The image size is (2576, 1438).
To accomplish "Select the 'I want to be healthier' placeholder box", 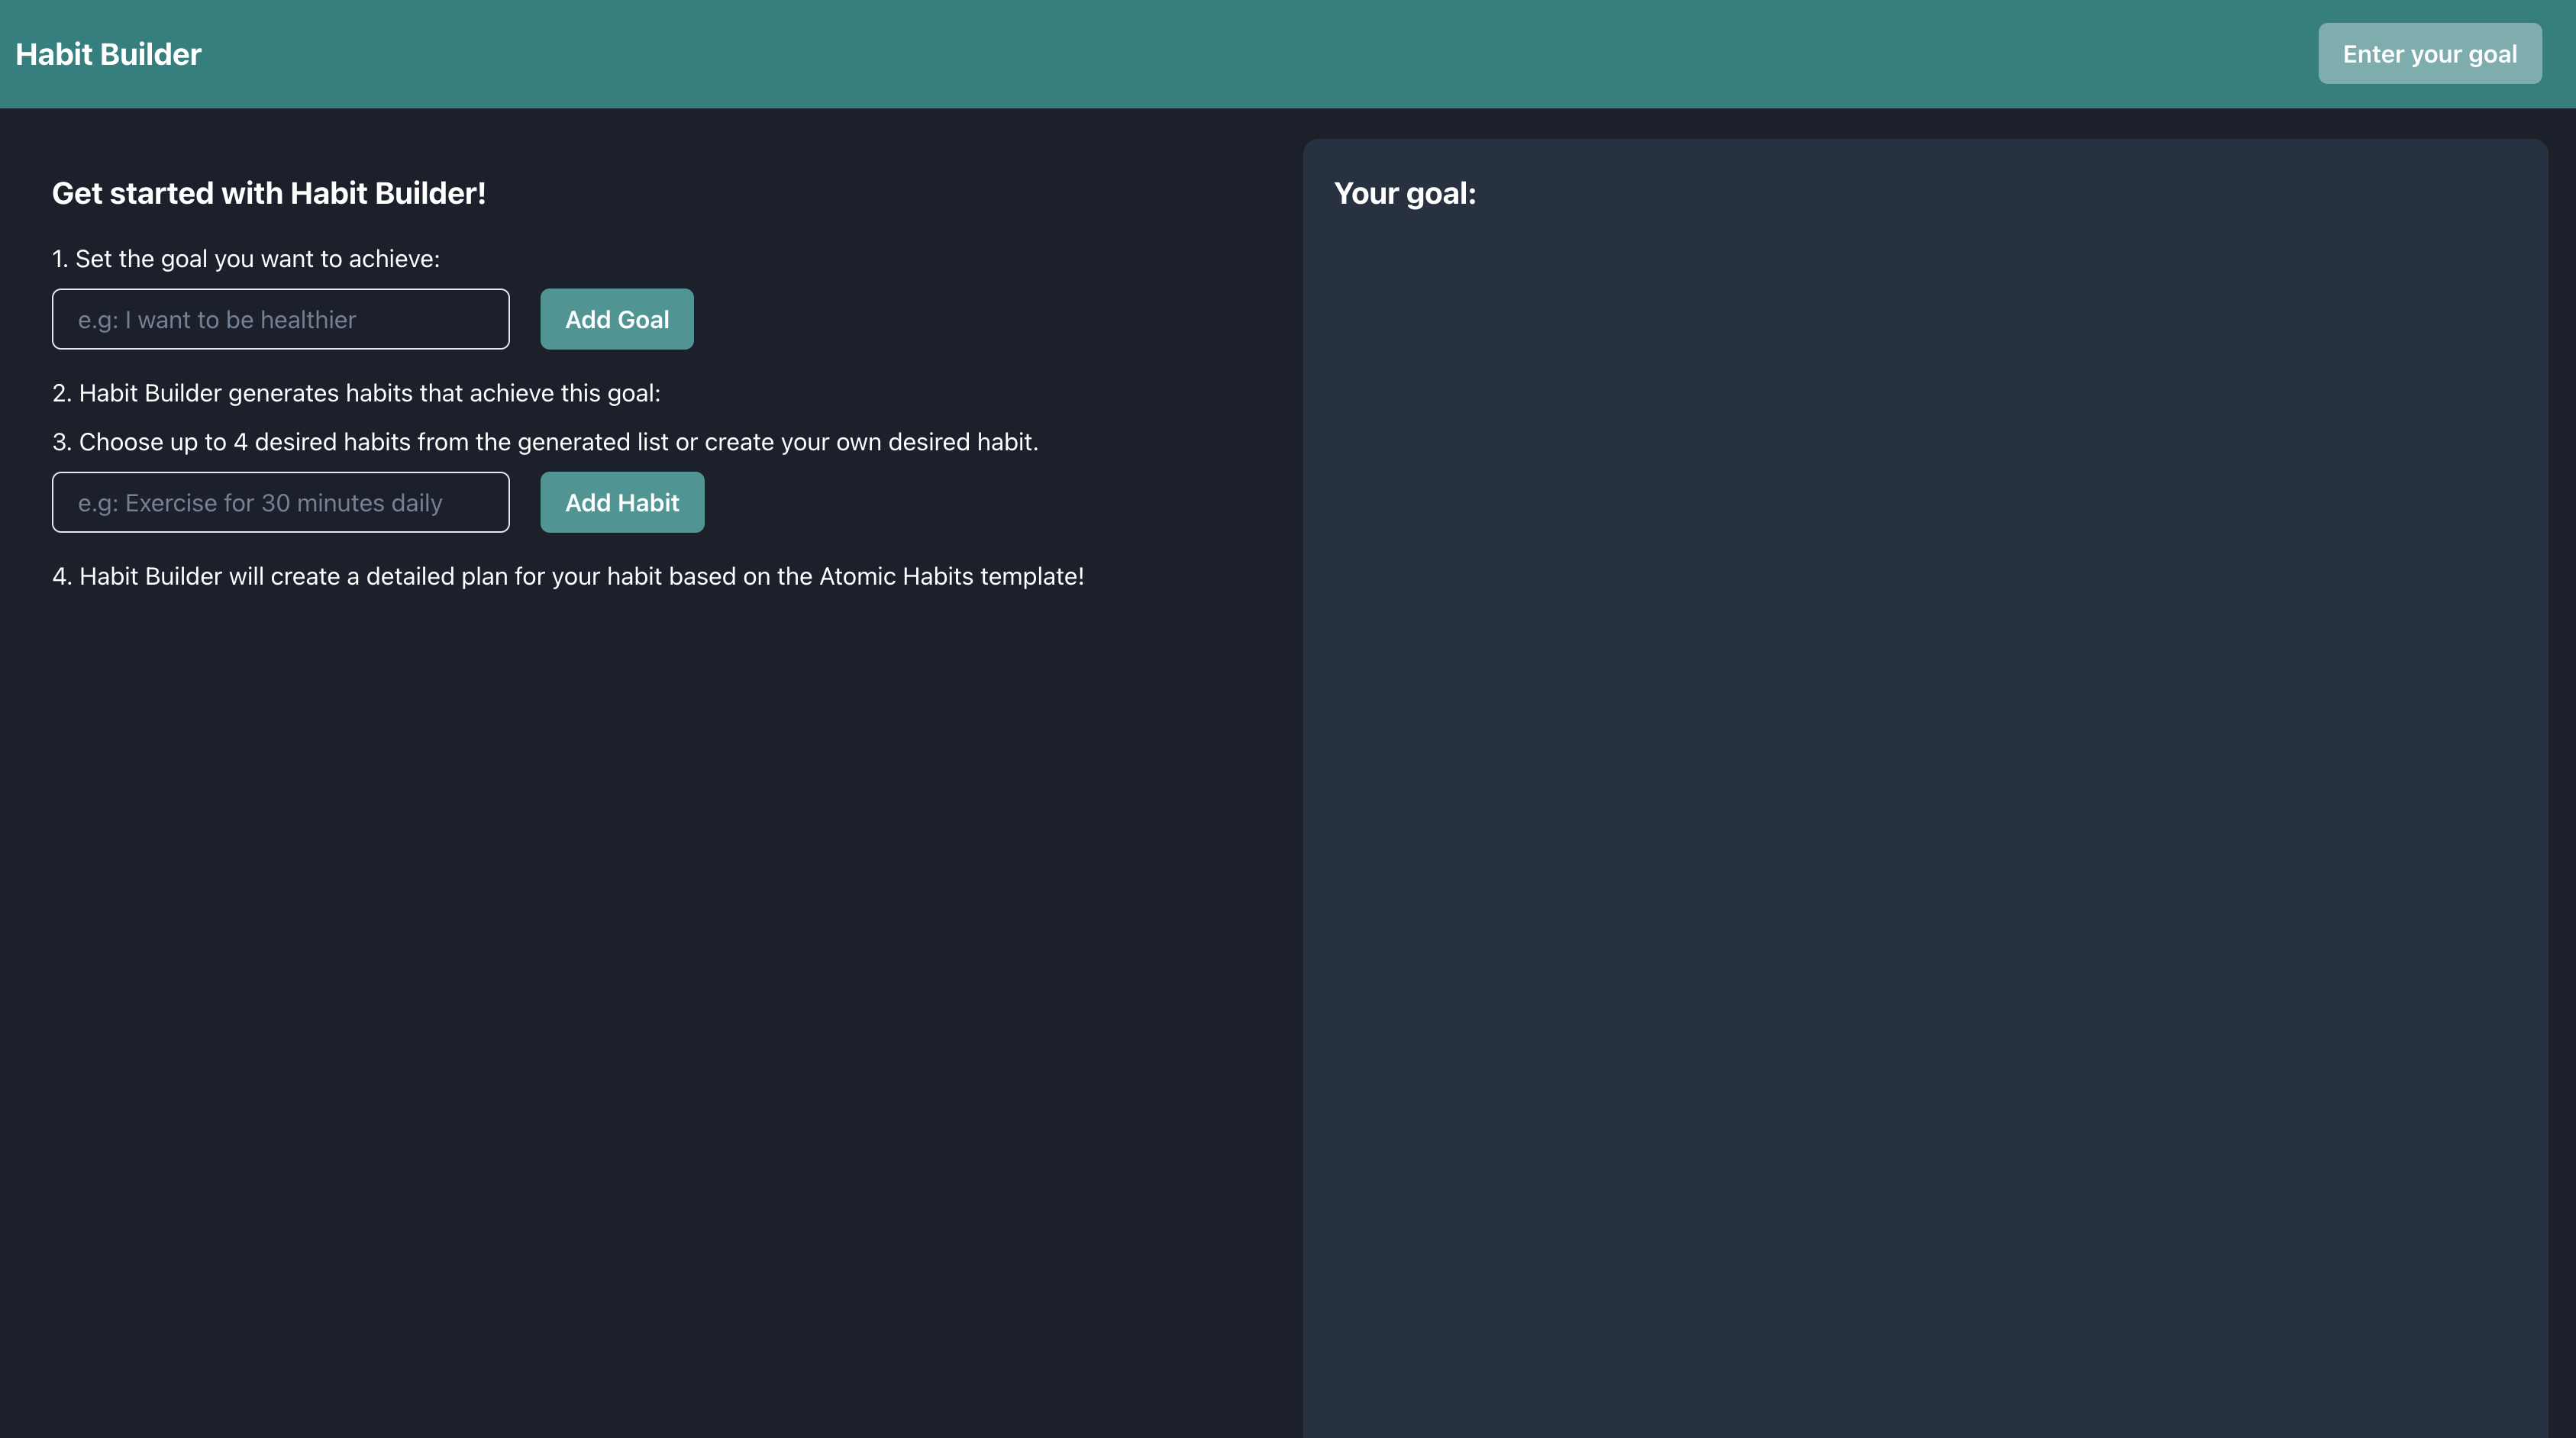I will click(x=280, y=319).
